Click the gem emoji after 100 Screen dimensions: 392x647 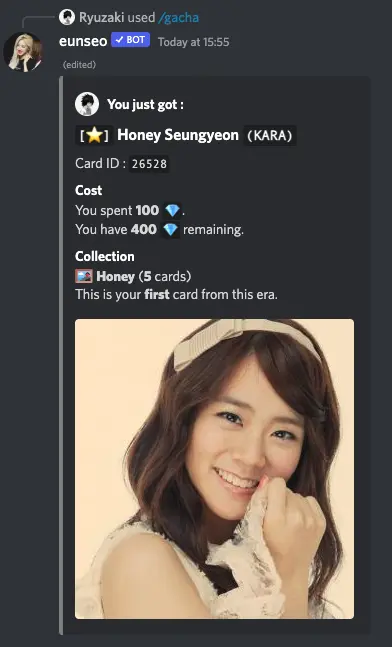(x=172, y=211)
